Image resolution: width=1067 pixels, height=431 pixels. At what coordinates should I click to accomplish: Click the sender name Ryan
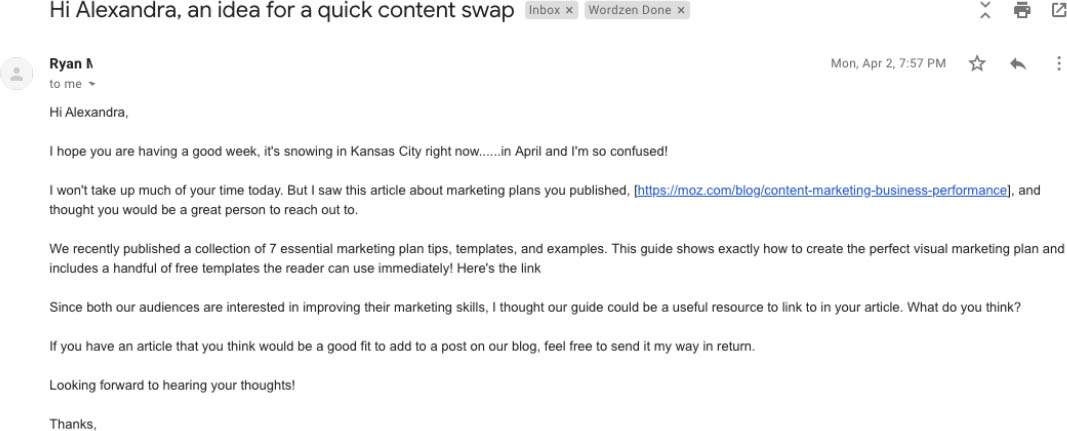(x=71, y=64)
